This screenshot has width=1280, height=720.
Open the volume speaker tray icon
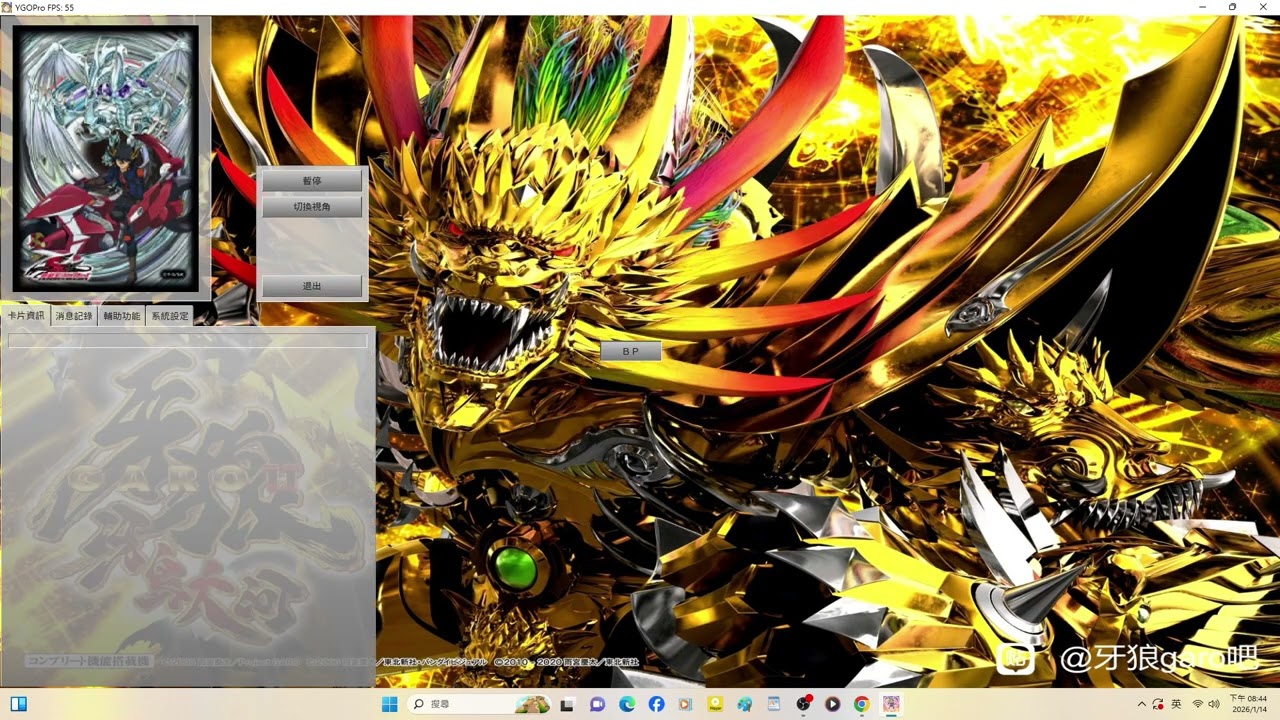[x=1214, y=704]
